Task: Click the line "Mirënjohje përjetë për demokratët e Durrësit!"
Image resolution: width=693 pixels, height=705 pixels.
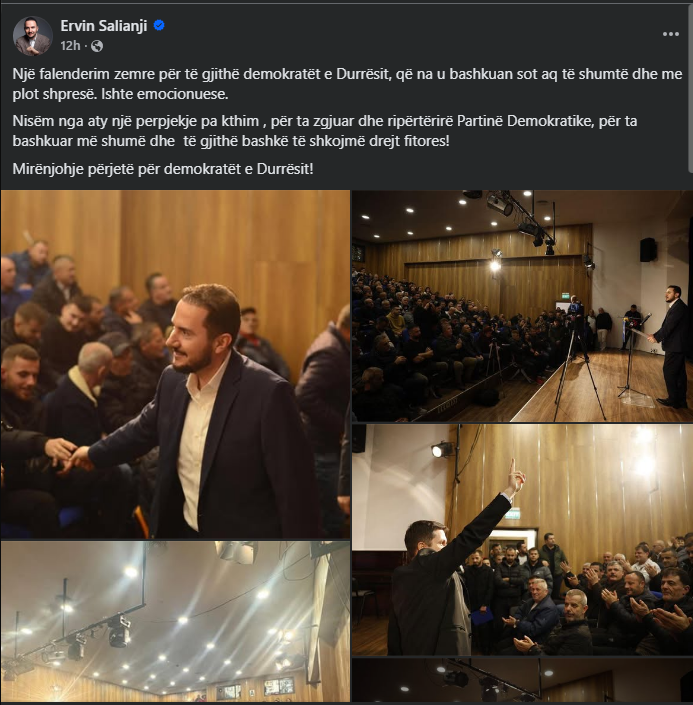Action: [163, 169]
